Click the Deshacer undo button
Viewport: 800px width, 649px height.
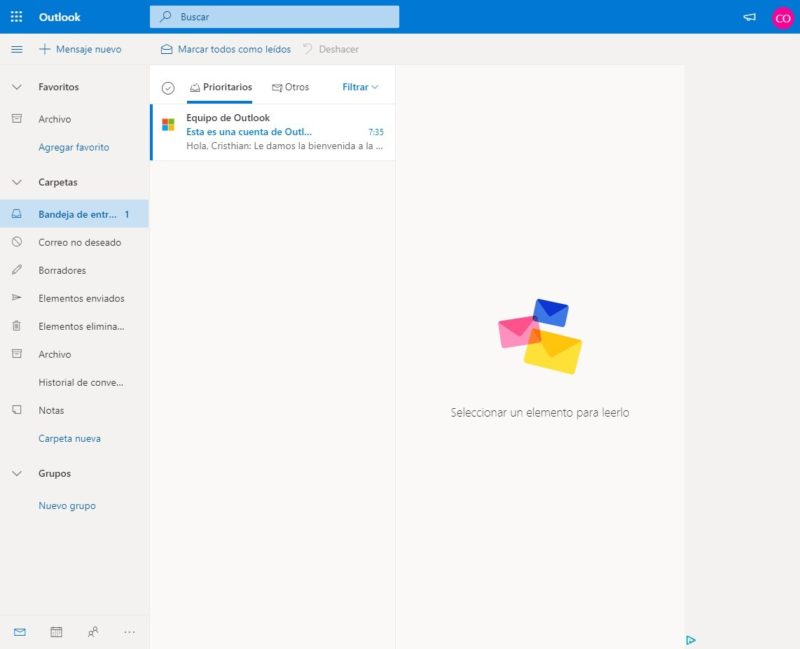pos(331,49)
